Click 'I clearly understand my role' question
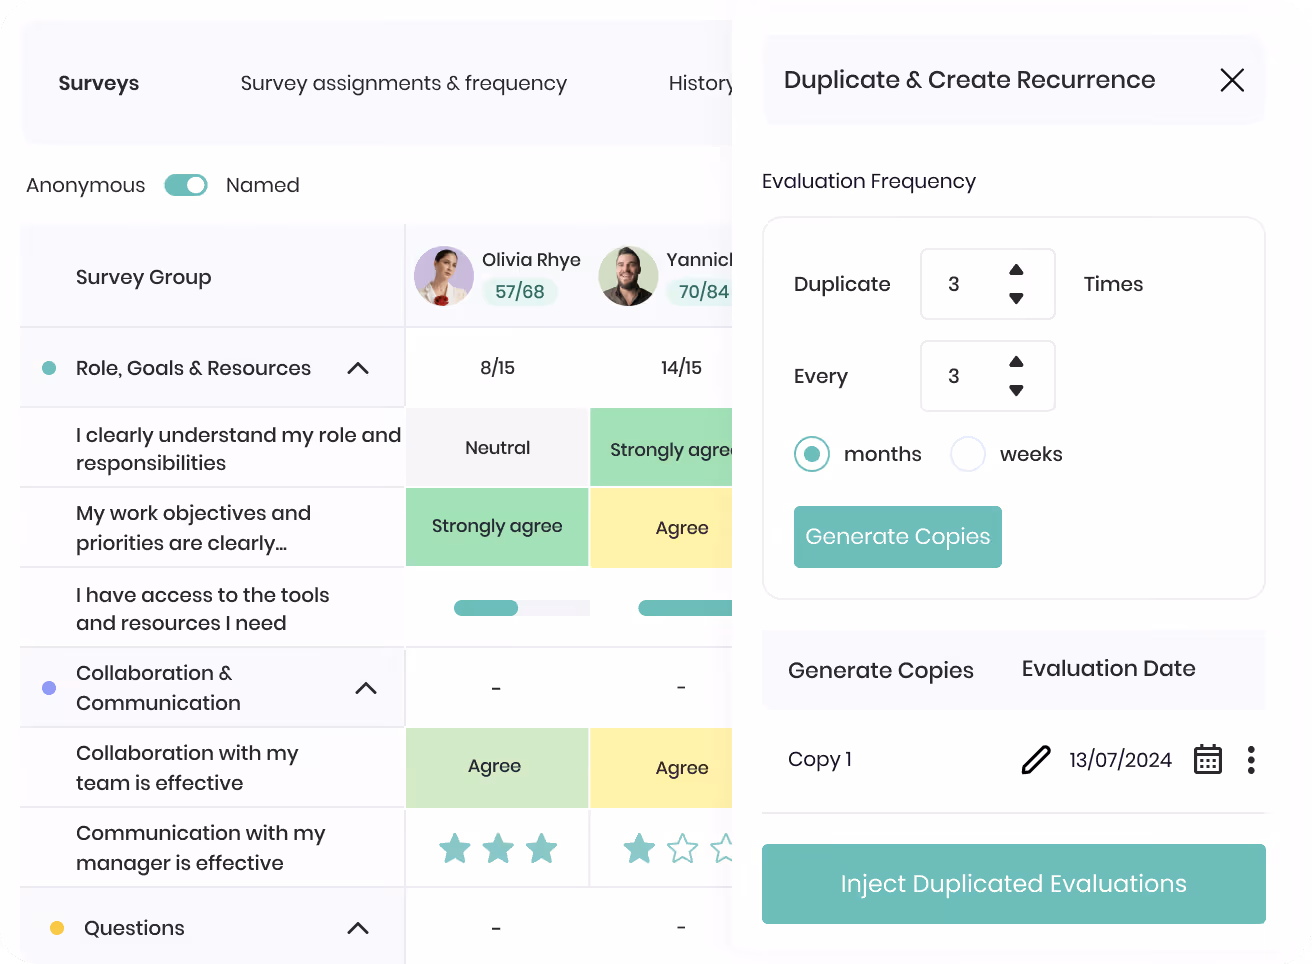The width and height of the screenshot is (1312, 964). point(238,449)
